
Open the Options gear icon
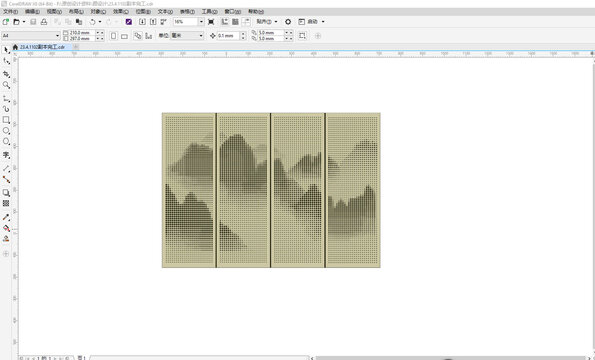pos(288,22)
